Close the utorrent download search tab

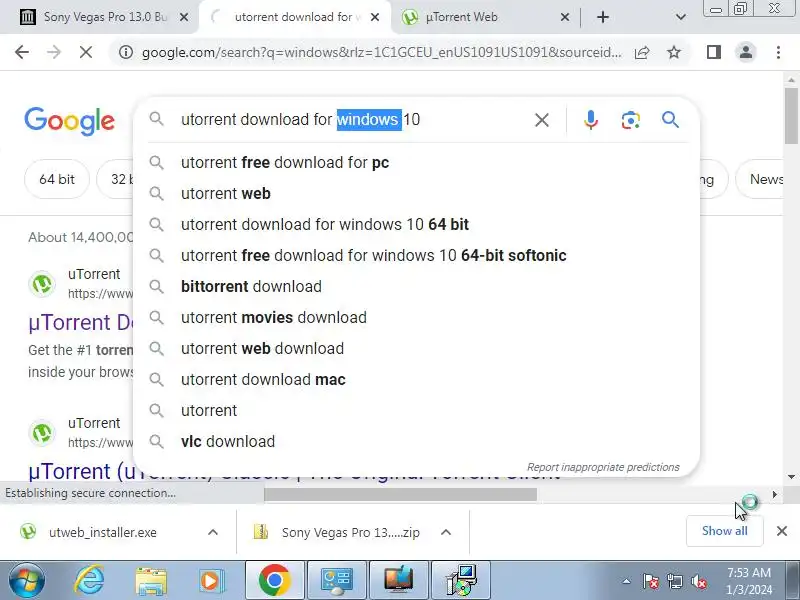(x=374, y=17)
